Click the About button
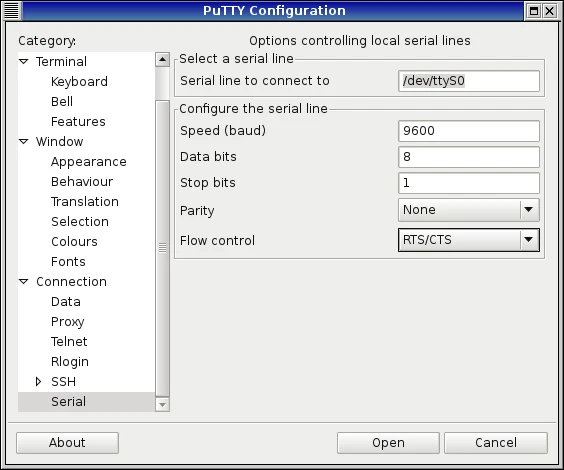 67,443
